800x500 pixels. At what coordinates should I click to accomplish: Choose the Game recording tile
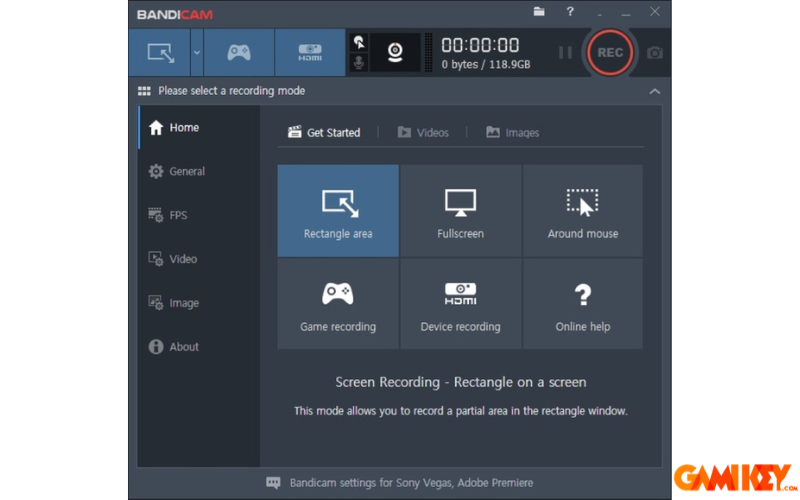pyautogui.click(x=338, y=304)
